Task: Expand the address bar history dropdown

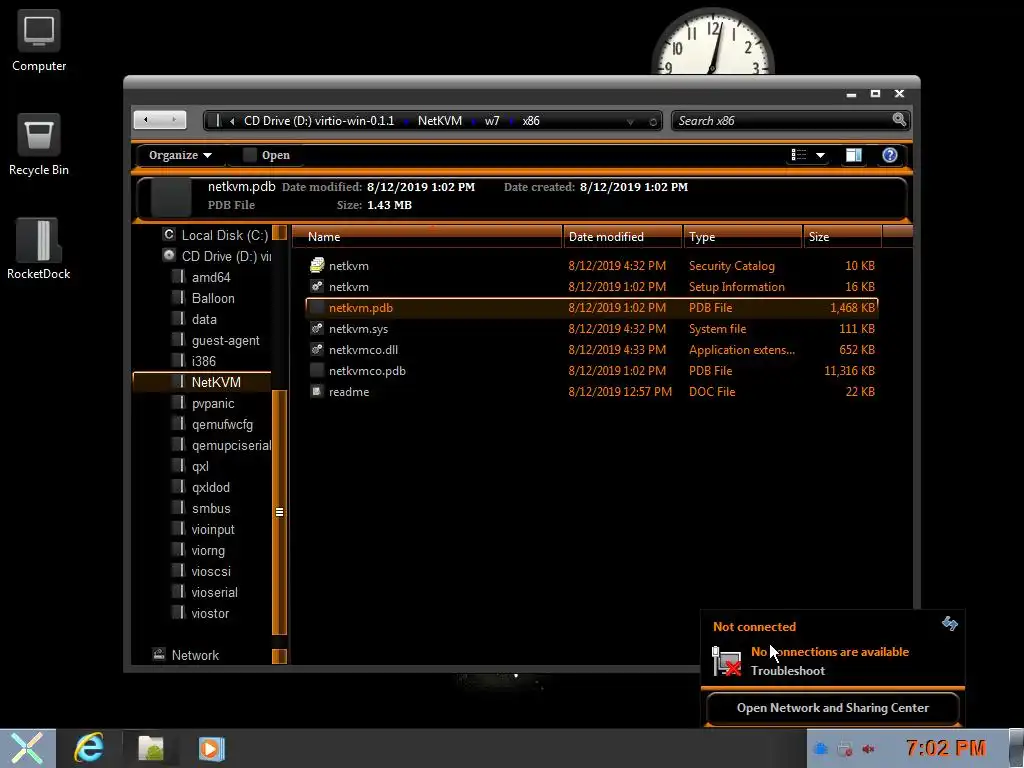Action: (630, 121)
